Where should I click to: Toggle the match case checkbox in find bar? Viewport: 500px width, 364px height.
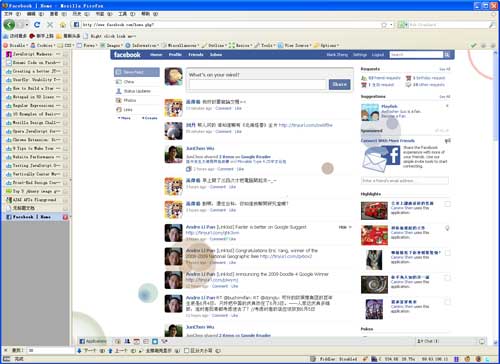click(187, 351)
